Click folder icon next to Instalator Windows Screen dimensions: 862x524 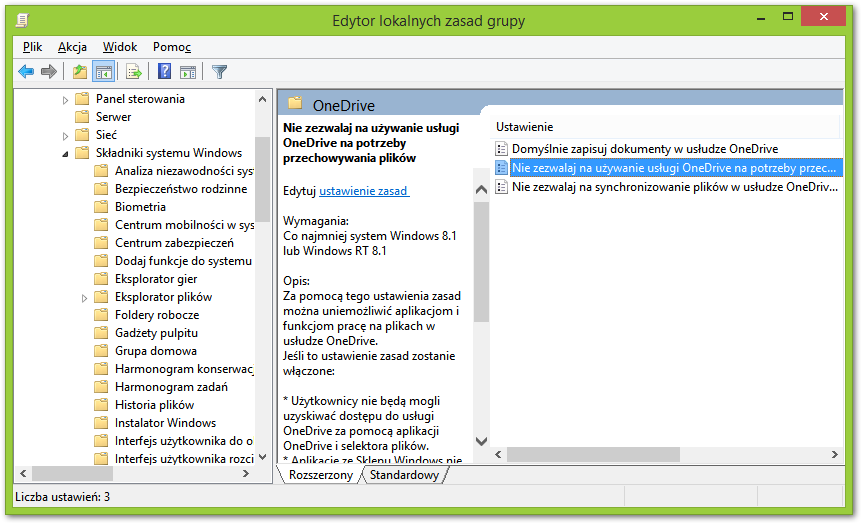[101, 423]
